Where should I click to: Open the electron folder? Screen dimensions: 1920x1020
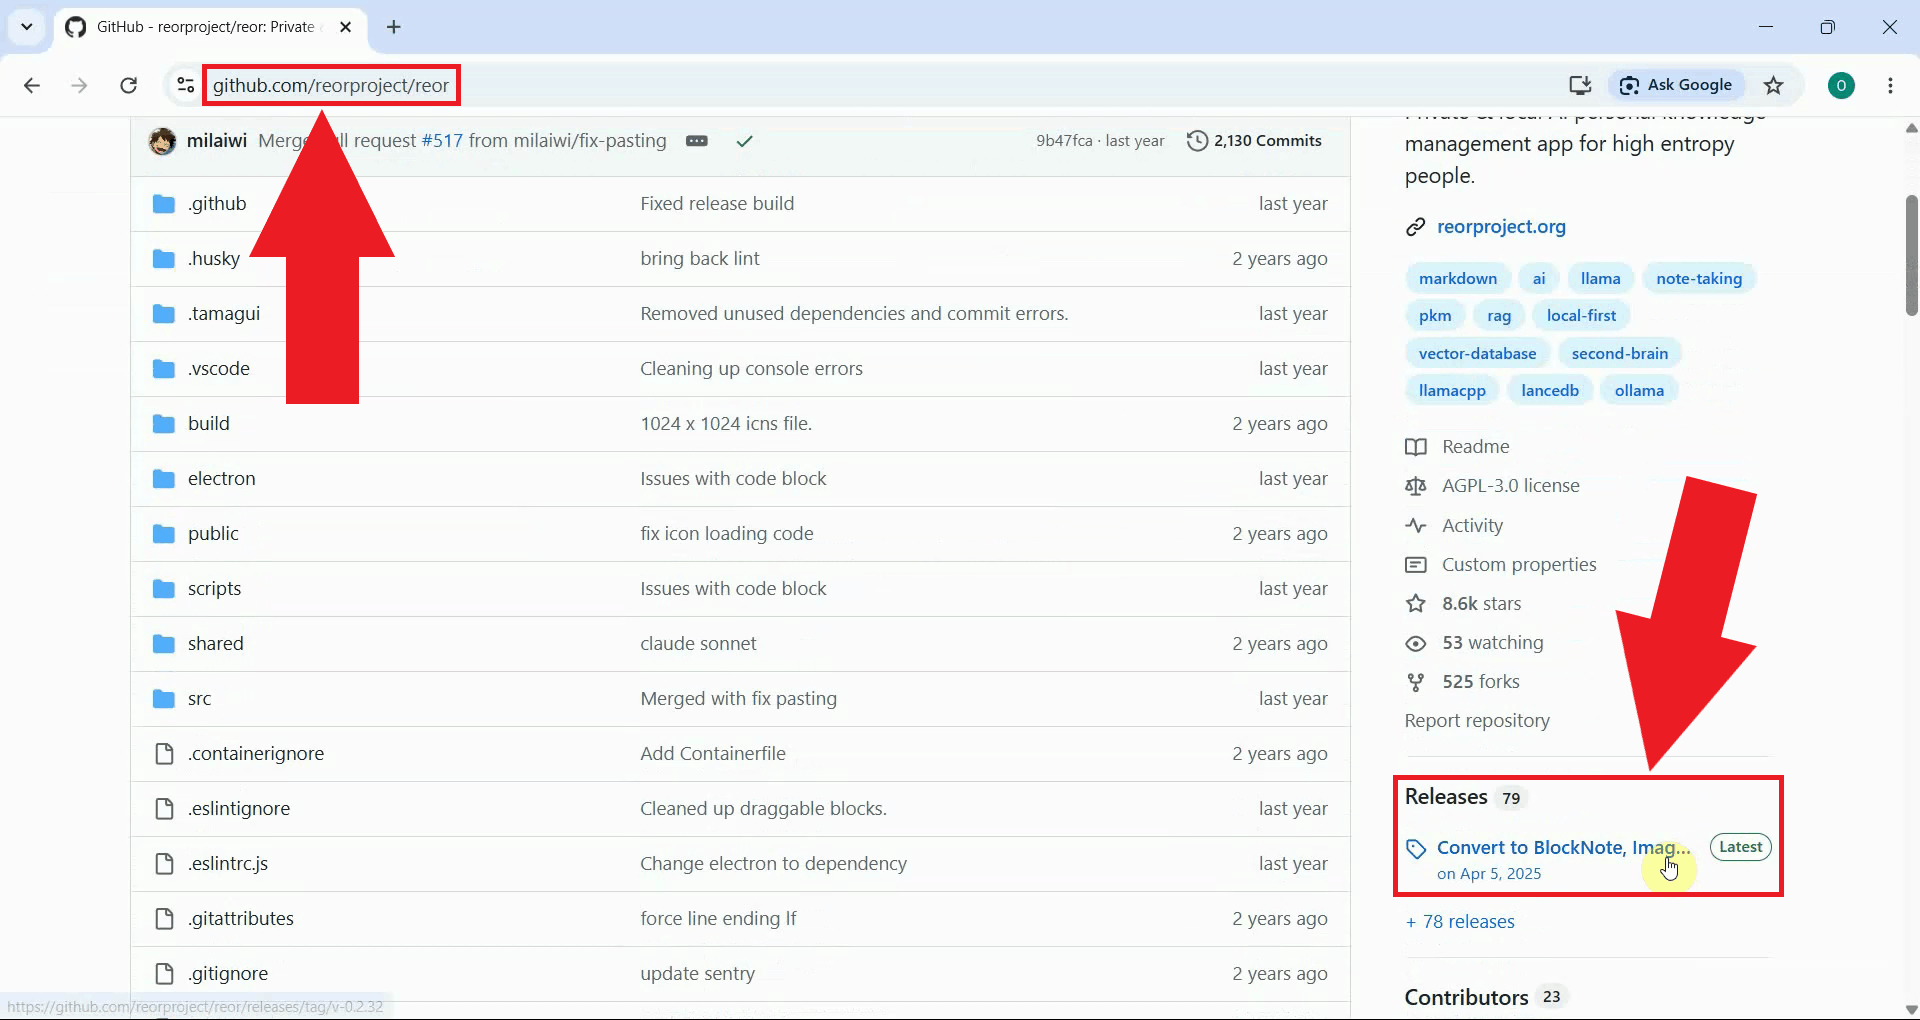tap(222, 479)
